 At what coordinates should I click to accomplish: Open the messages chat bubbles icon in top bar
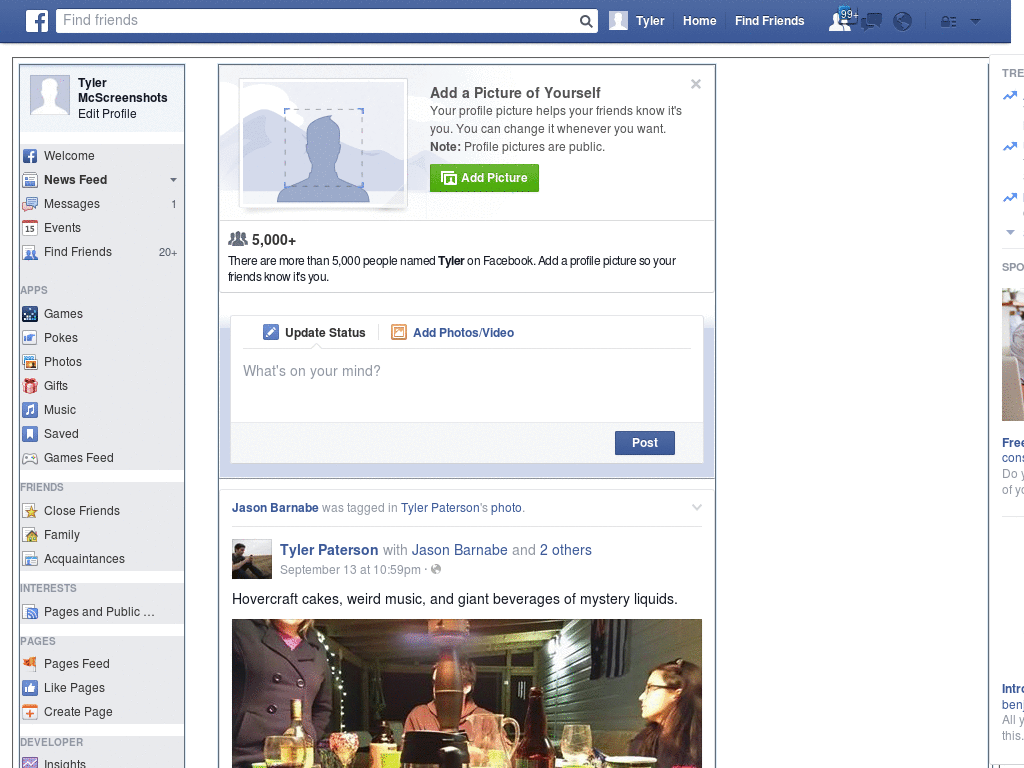tap(872, 22)
